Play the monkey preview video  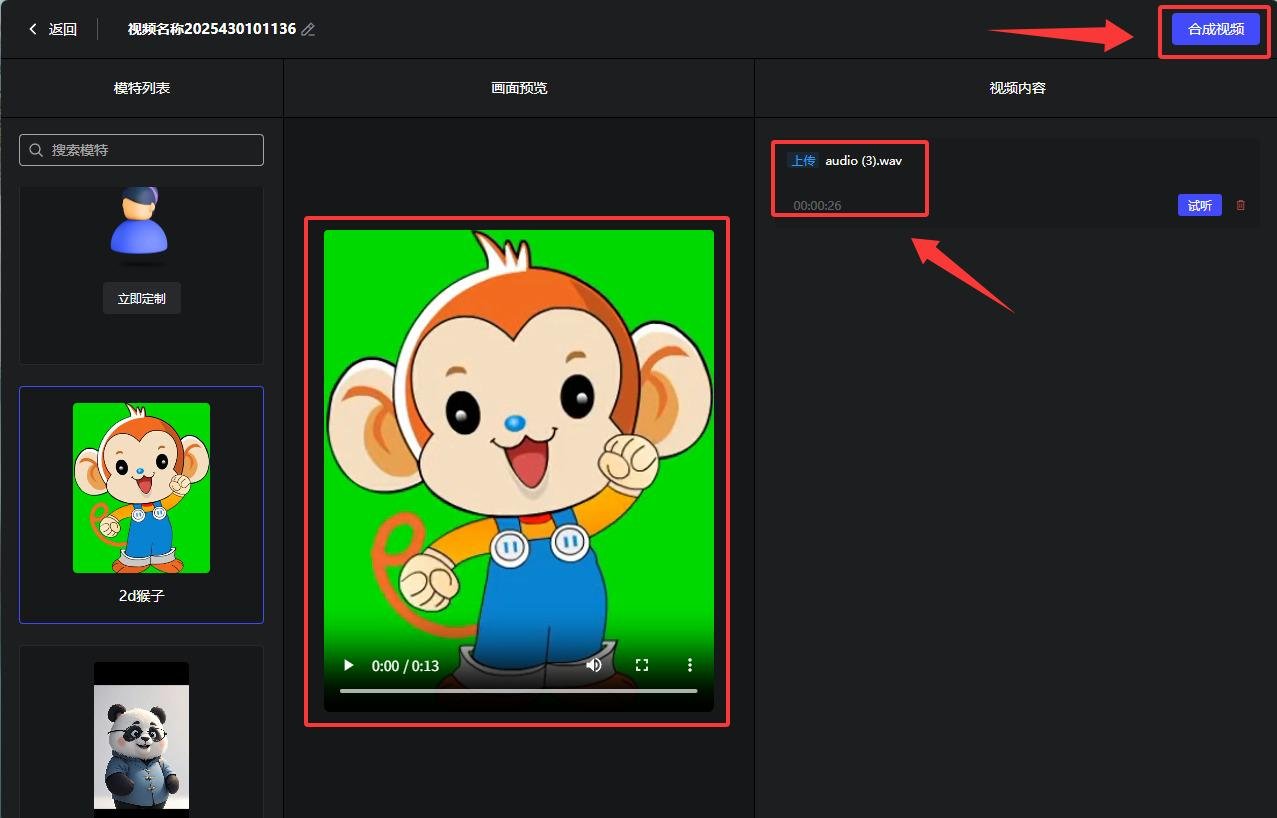pyautogui.click(x=348, y=665)
